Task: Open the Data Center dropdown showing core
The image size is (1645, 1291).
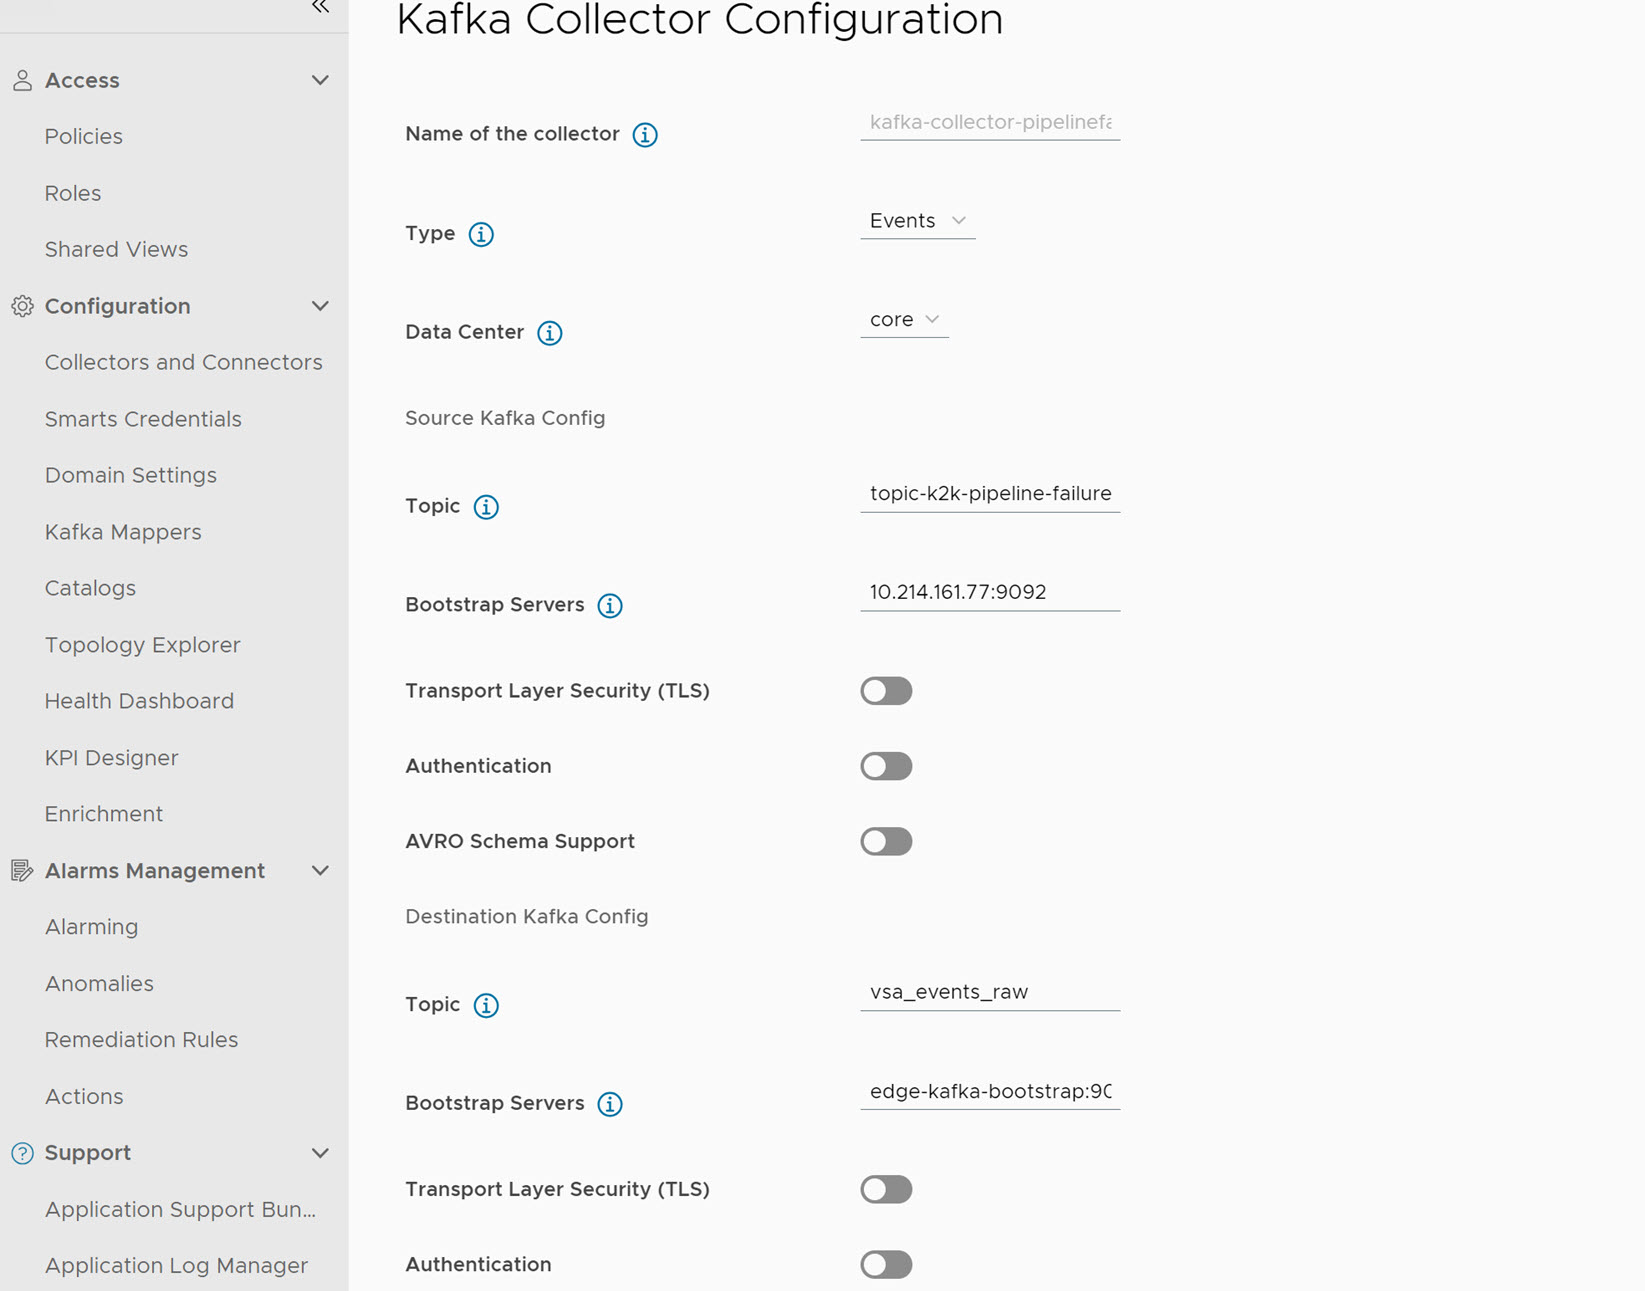Action: pos(904,320)
